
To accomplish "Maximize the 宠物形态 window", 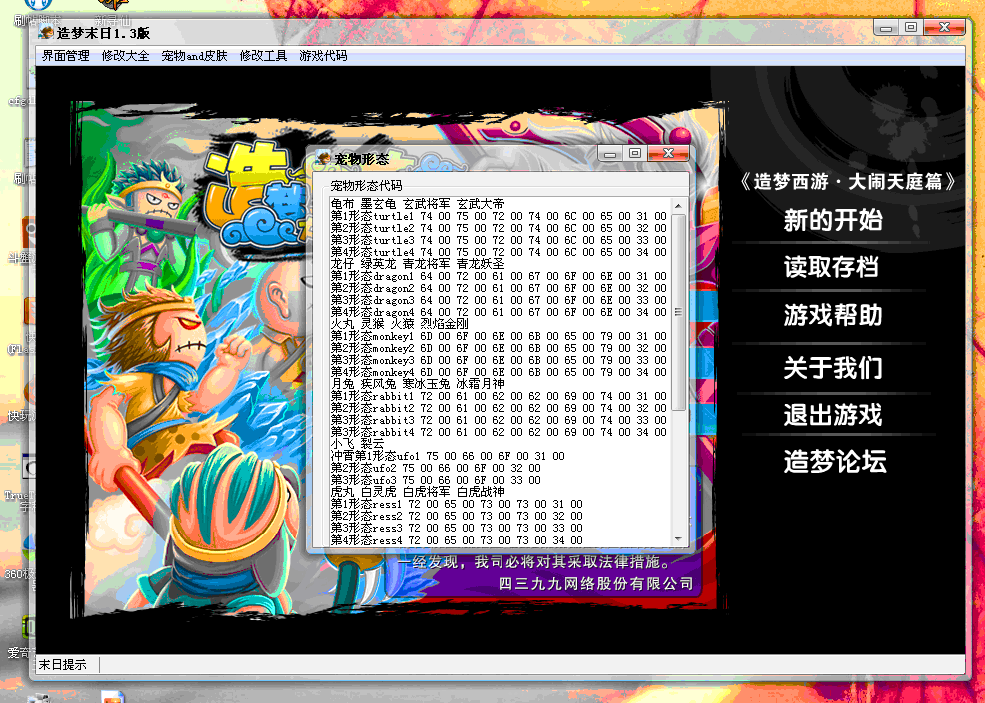I will tap(634, 154).
